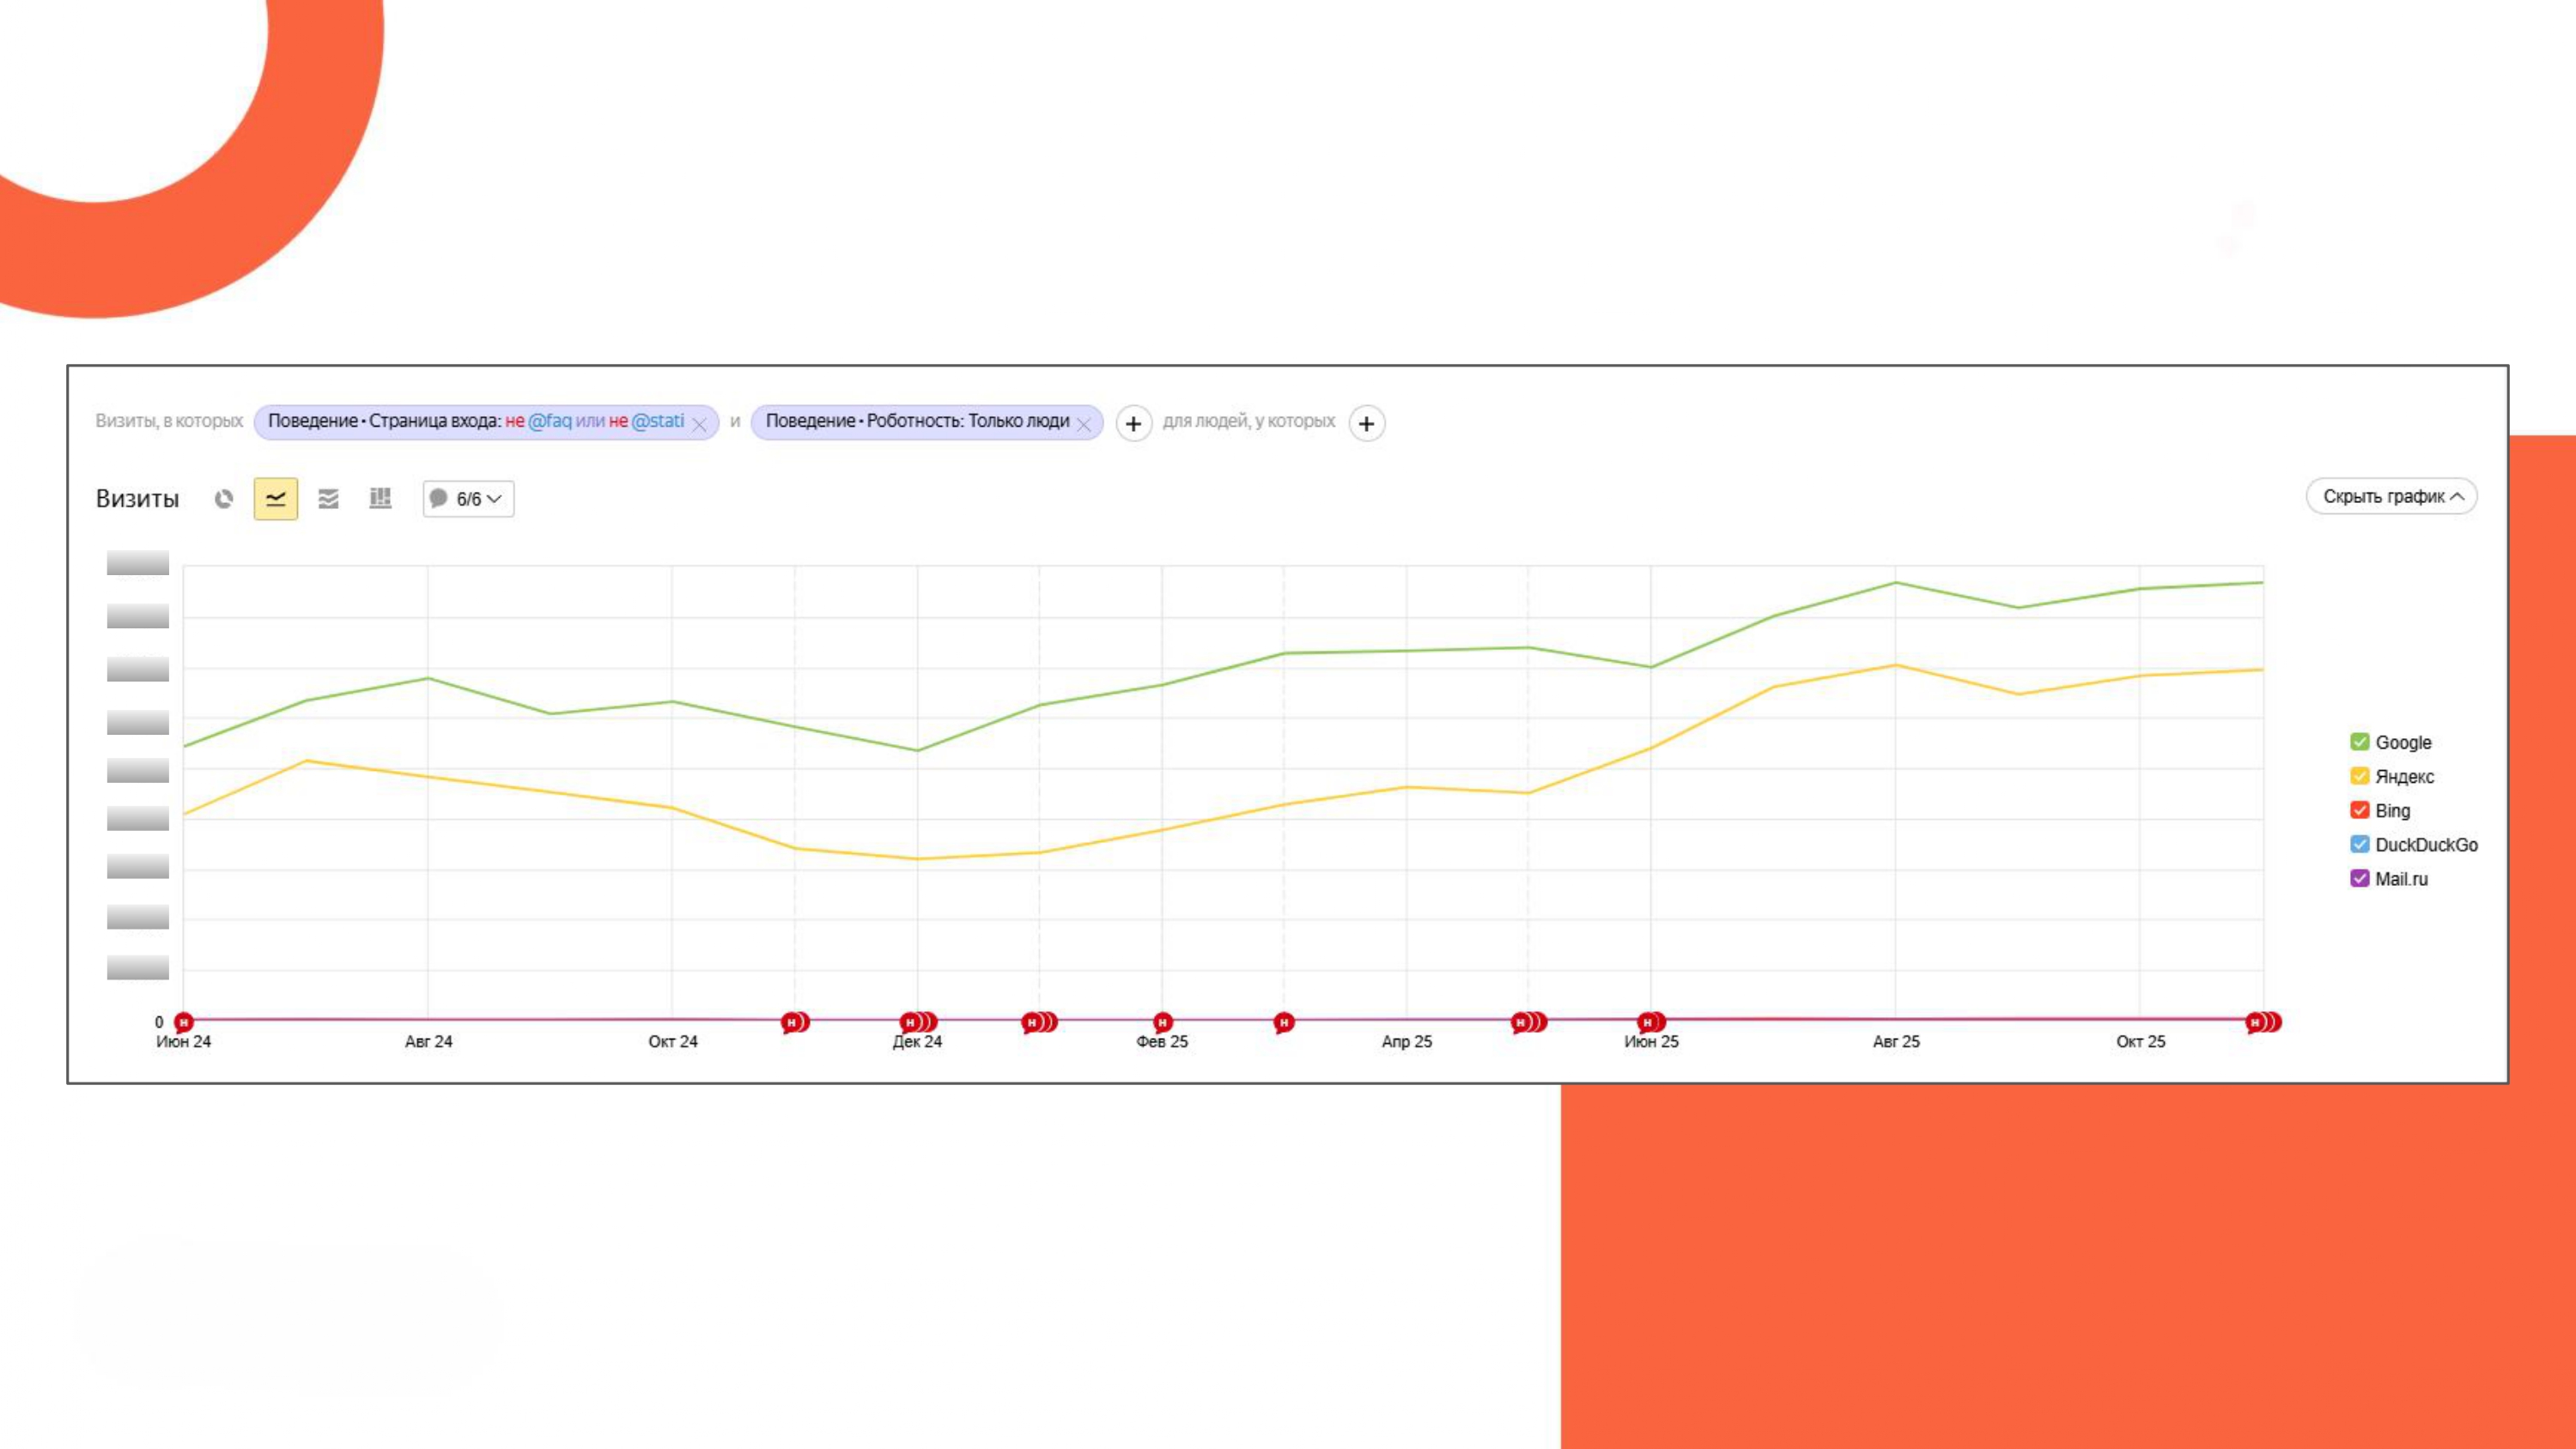Switch to stacked area chart icon
The width and height of the screenshot is (2576, 1449).
[328, 498]
